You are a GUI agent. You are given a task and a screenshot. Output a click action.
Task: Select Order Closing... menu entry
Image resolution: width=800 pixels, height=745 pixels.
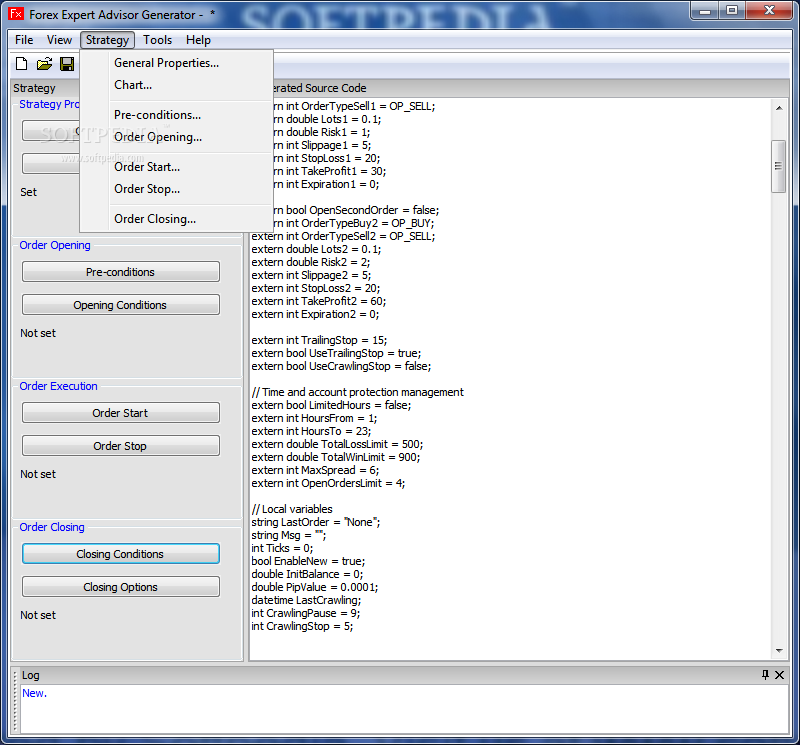(x=176, y=219)
